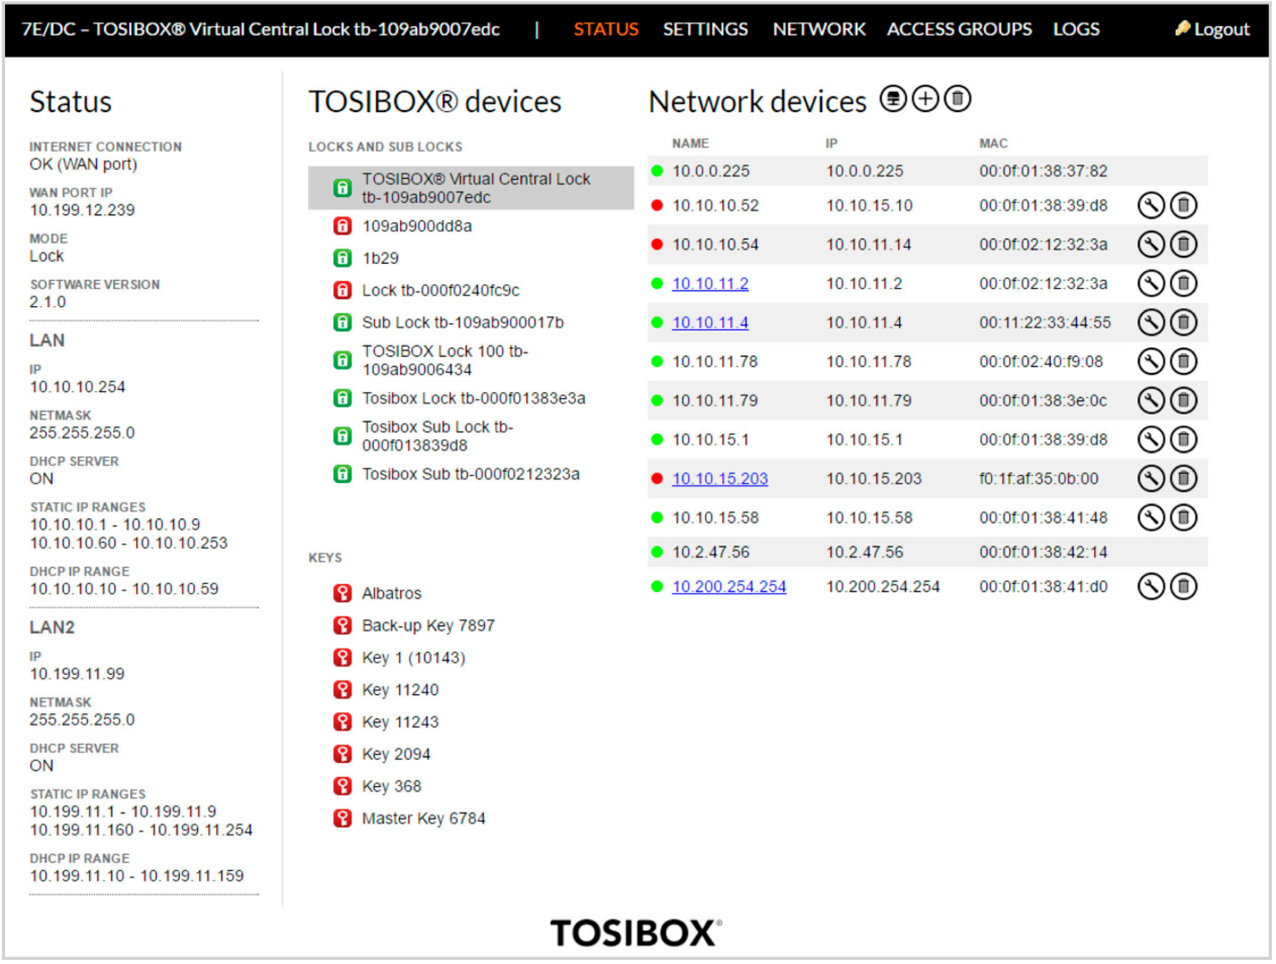Select Tosibox Lock tb-000f01383e3a
This screenshot has width=1276, height=964.
click(474, 398)
